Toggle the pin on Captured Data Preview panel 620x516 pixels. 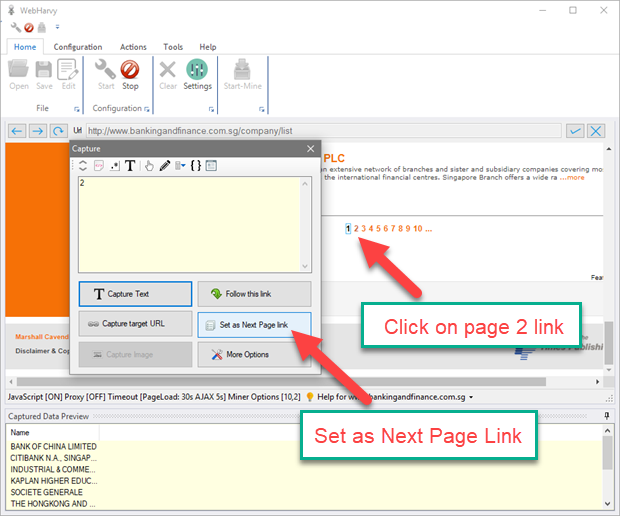coord(608,414)
